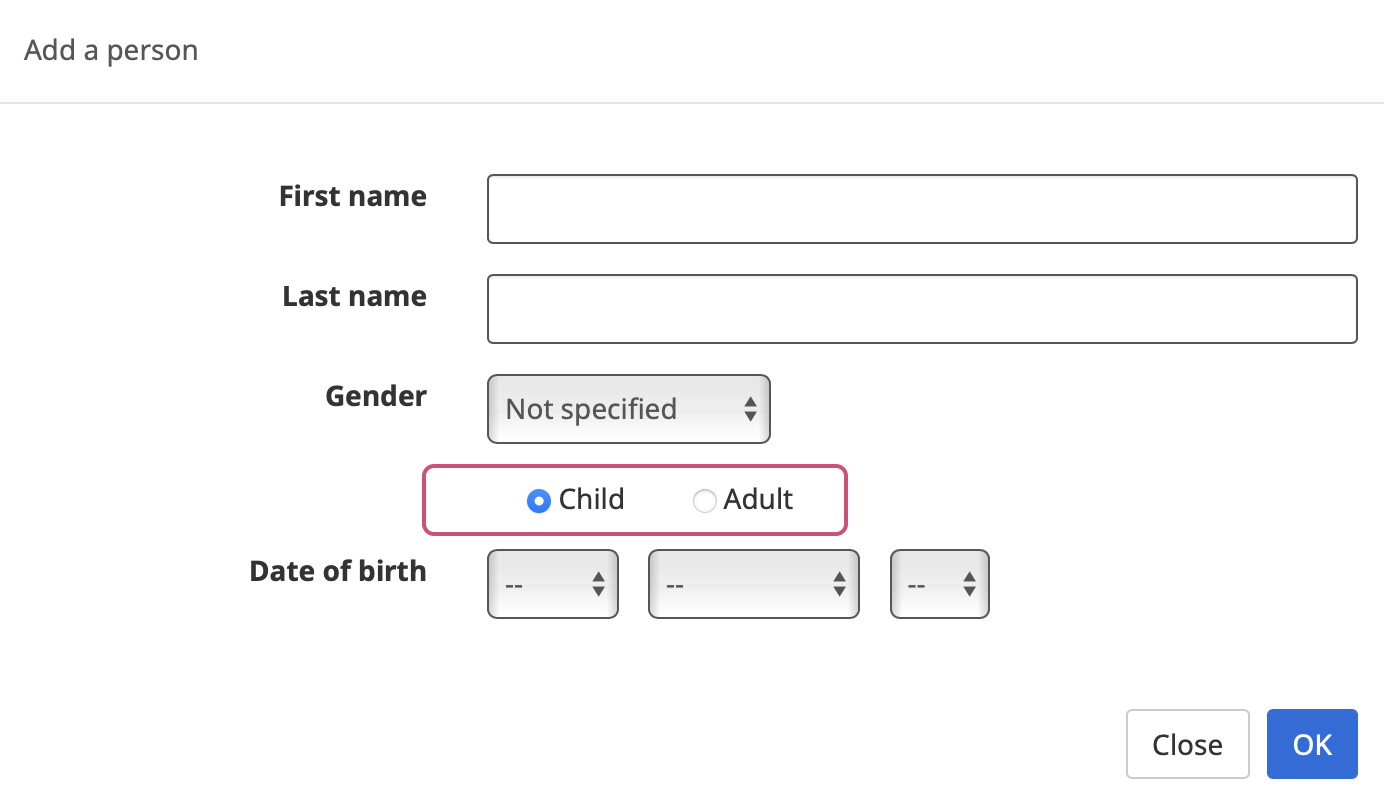Select the Child radio button
The width and height of the screenshot is (1384, 808).
539,501
